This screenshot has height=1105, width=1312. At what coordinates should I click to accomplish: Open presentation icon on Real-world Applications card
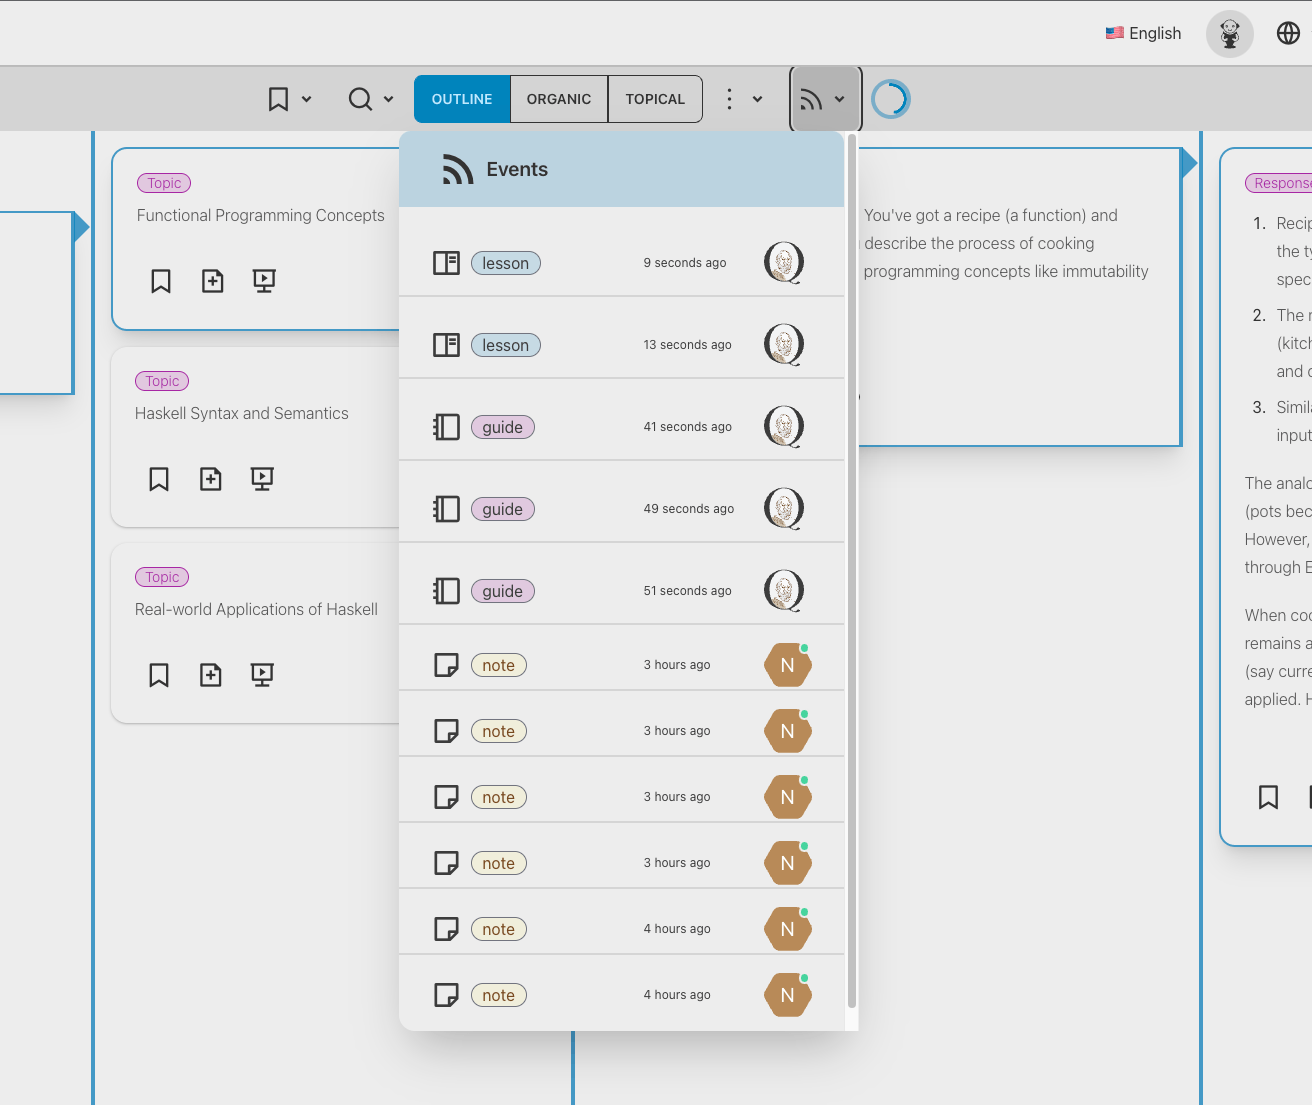tap(262, 675)
